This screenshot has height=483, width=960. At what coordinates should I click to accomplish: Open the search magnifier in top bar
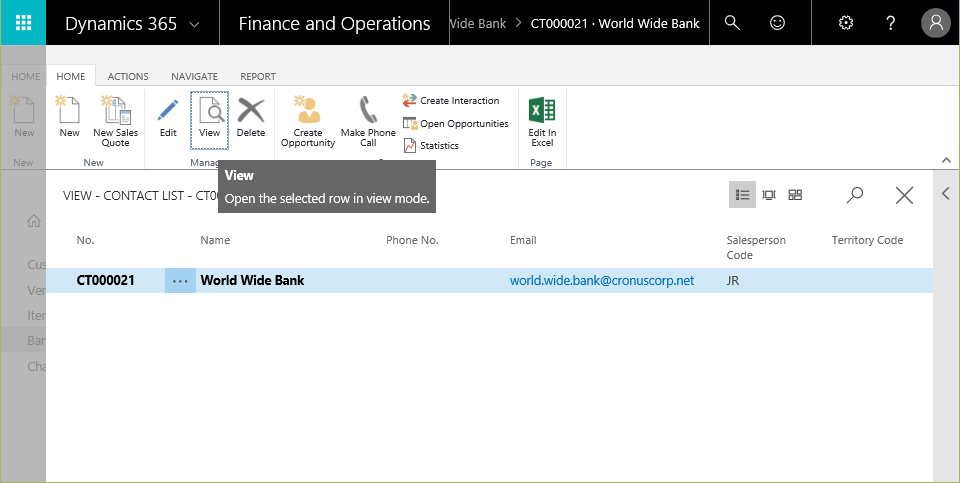click(x=732, y=23)
